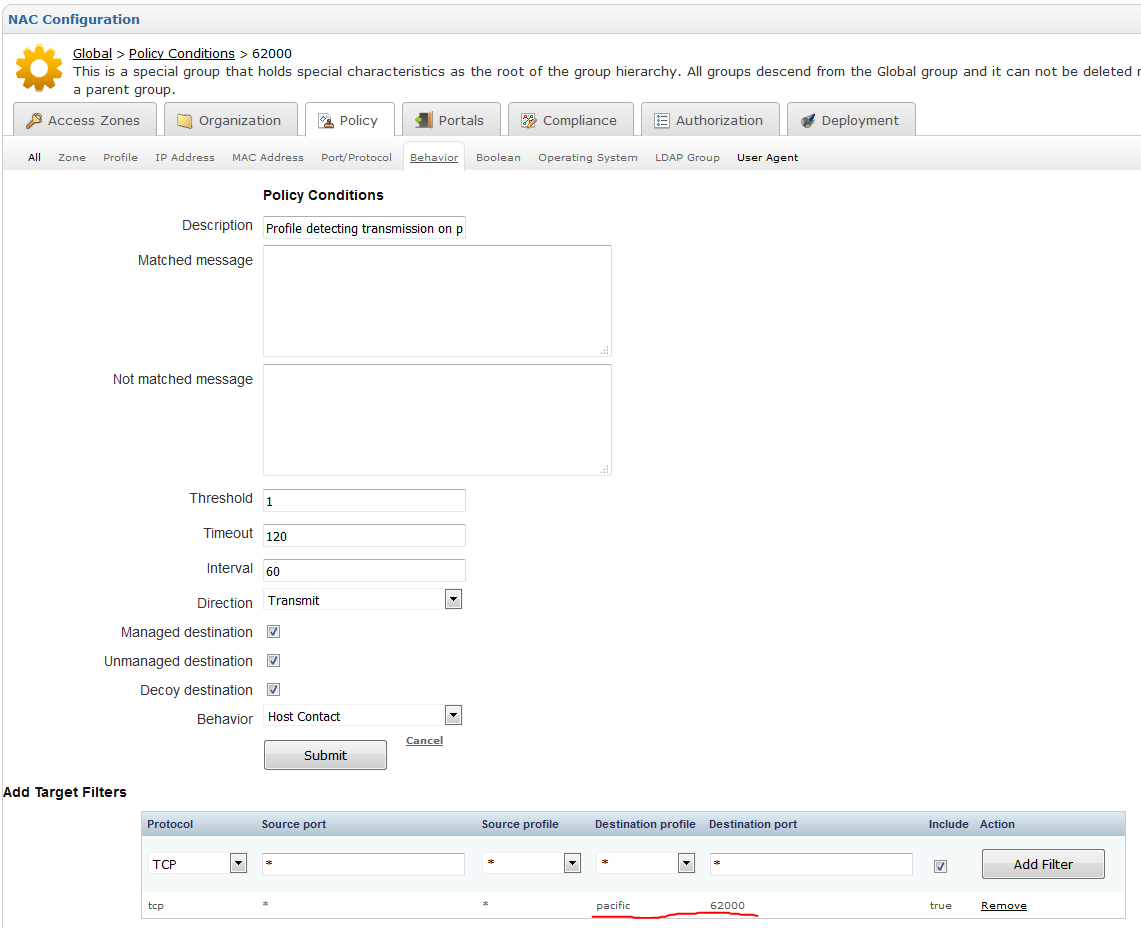The height and width of the screenshot is (928, 1141).
Task: Open the Protocol dropdown showing TCP
Action: tap(237, 861)
